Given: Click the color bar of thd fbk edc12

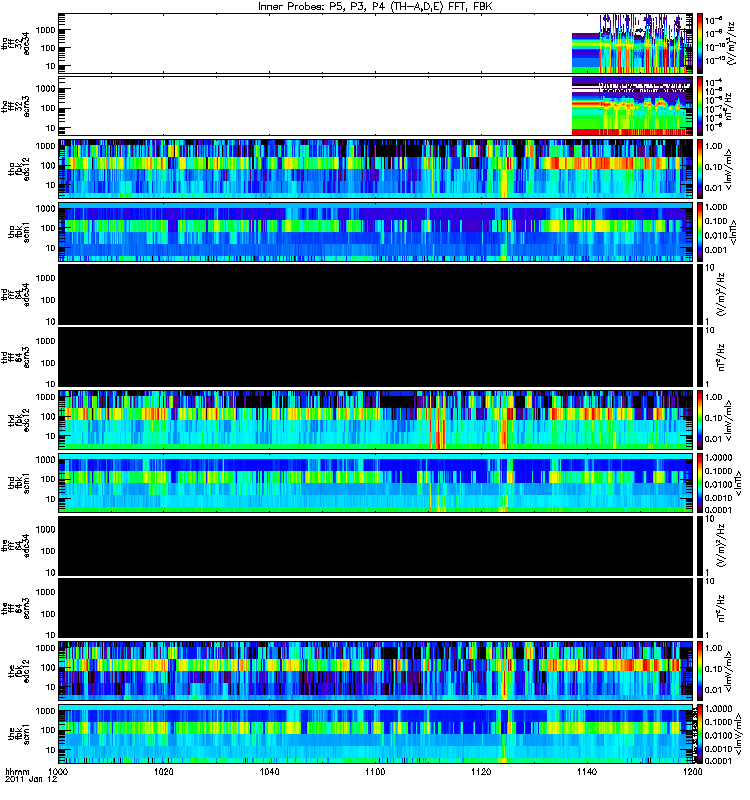Looking at the screenshot, I should pyautogui.click(x=699, y=420).
